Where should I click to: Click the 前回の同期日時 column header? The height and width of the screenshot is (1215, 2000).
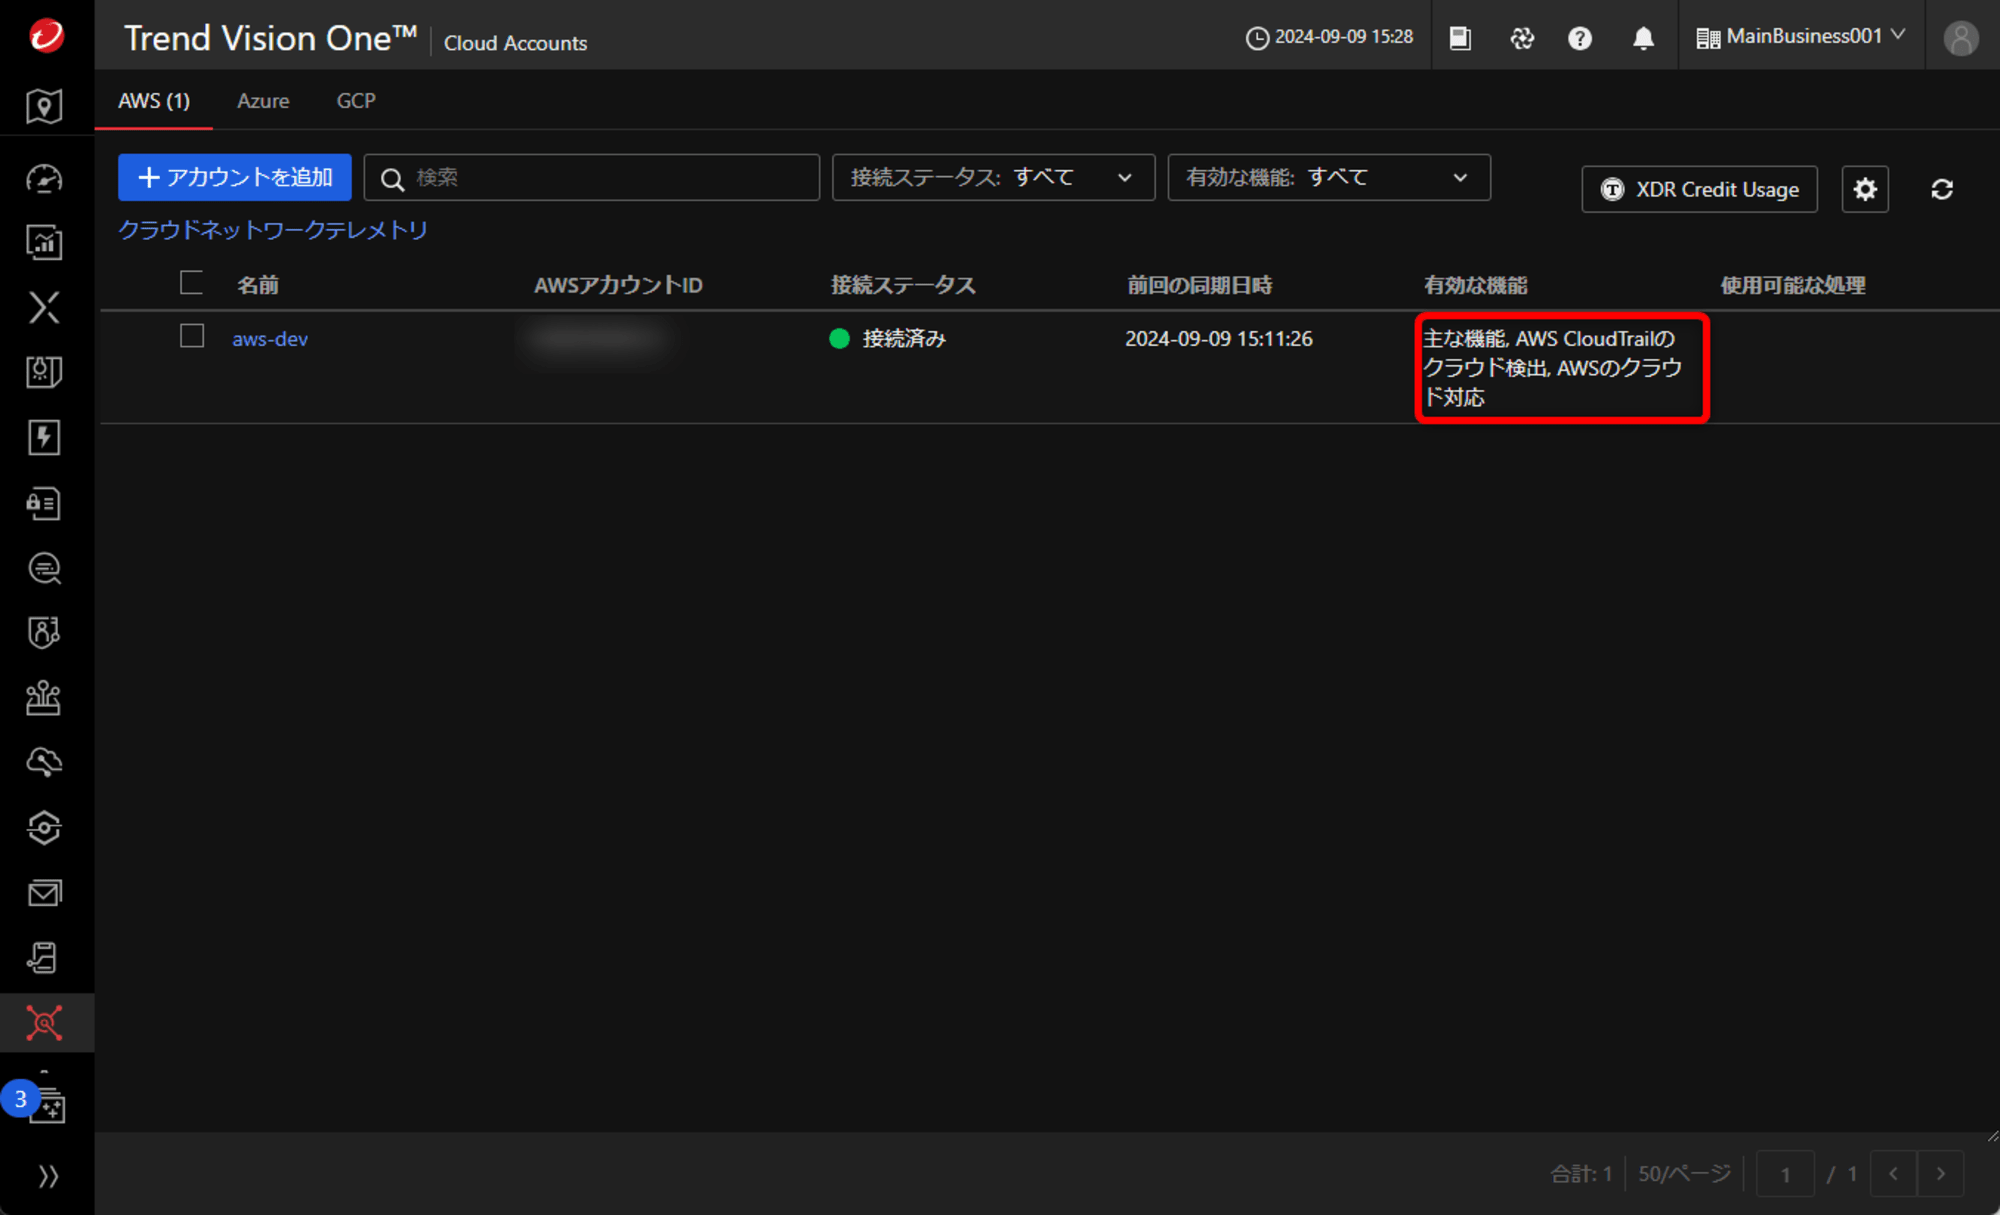click(1200, 285)
